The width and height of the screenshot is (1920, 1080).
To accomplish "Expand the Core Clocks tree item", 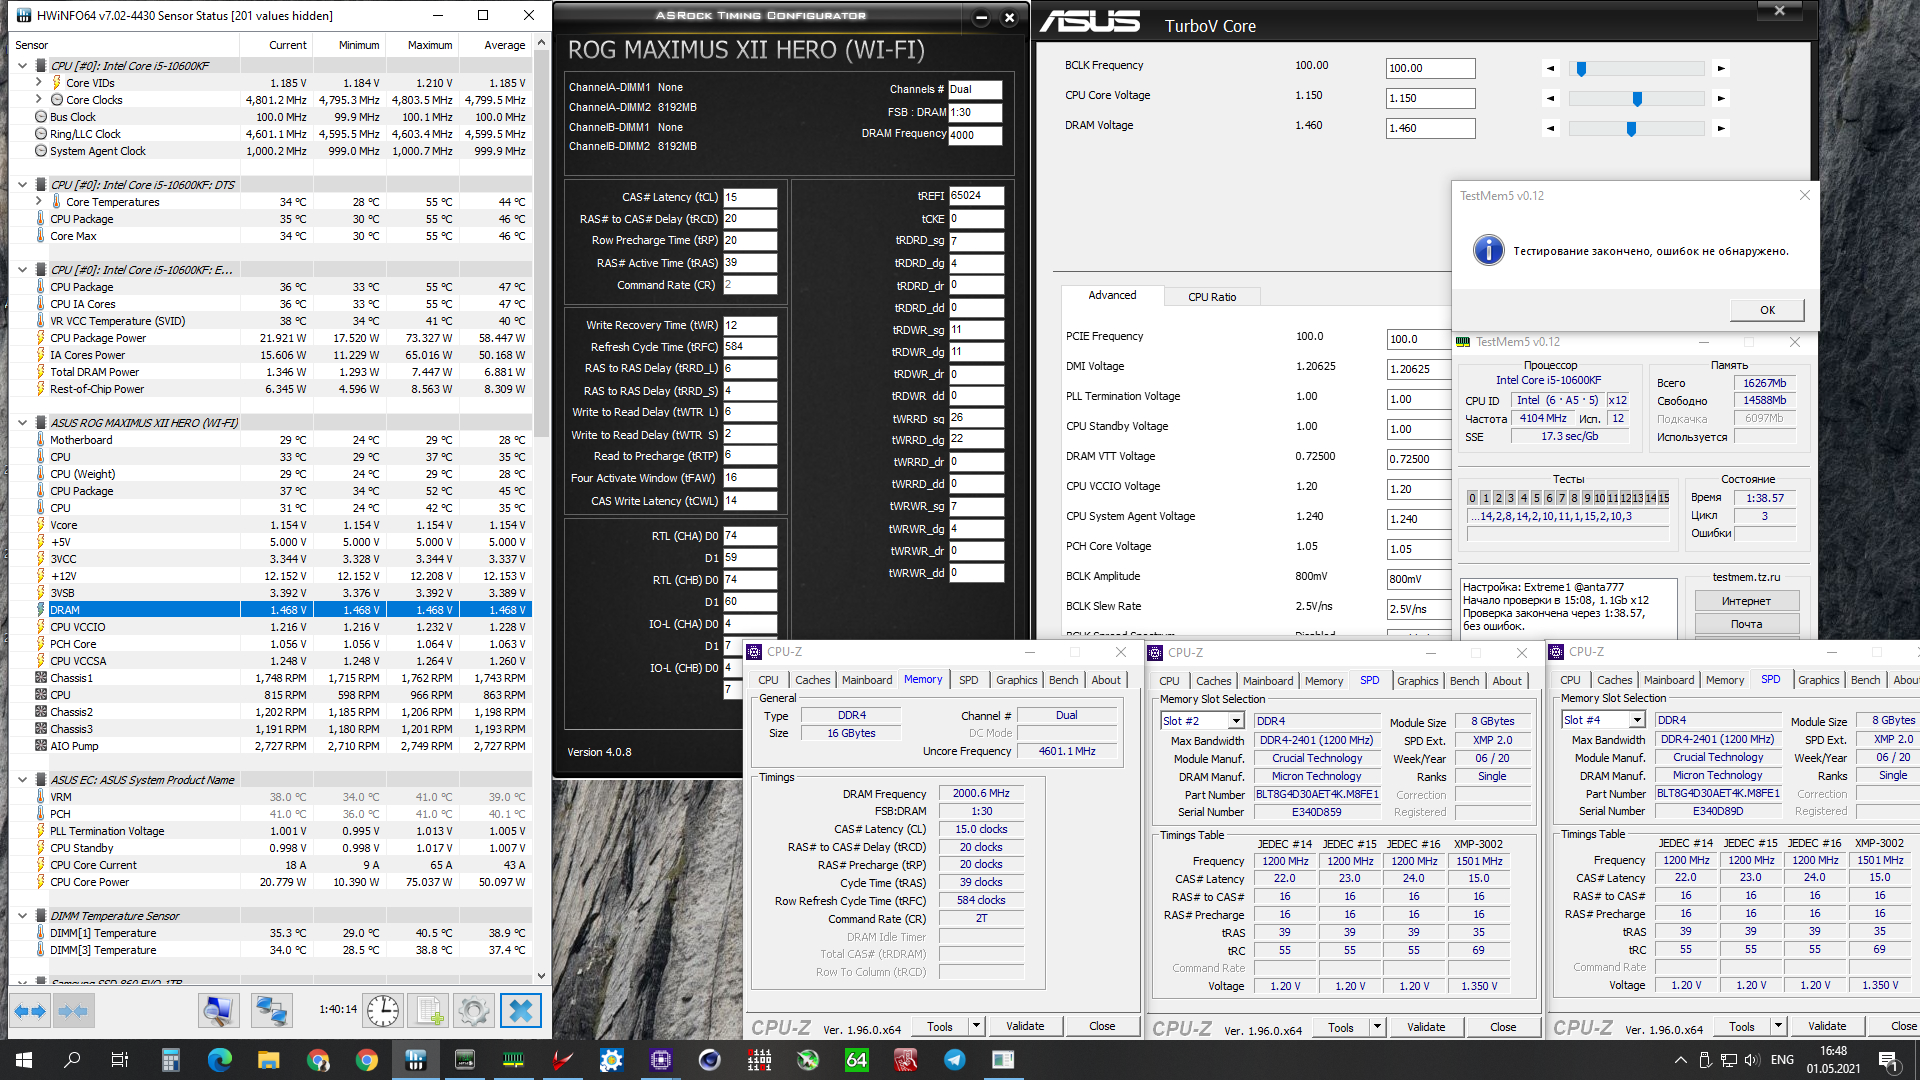I will 39,100.
